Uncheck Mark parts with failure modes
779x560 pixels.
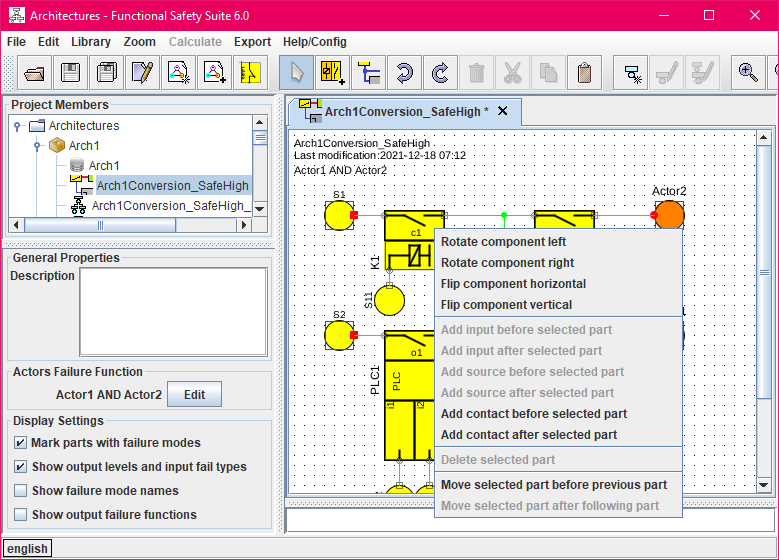point(20,443)
